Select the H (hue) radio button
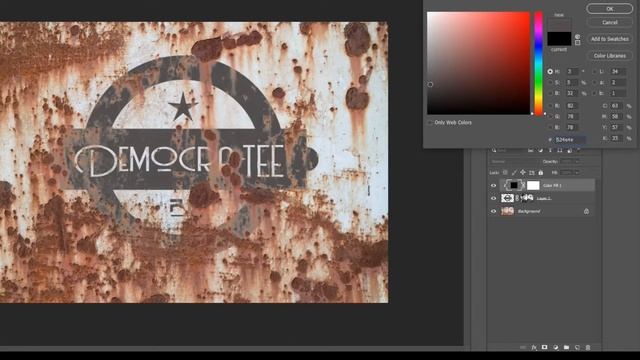Viewport: 640px width, 360px height. pyautogui.click(x=550, y=71)
